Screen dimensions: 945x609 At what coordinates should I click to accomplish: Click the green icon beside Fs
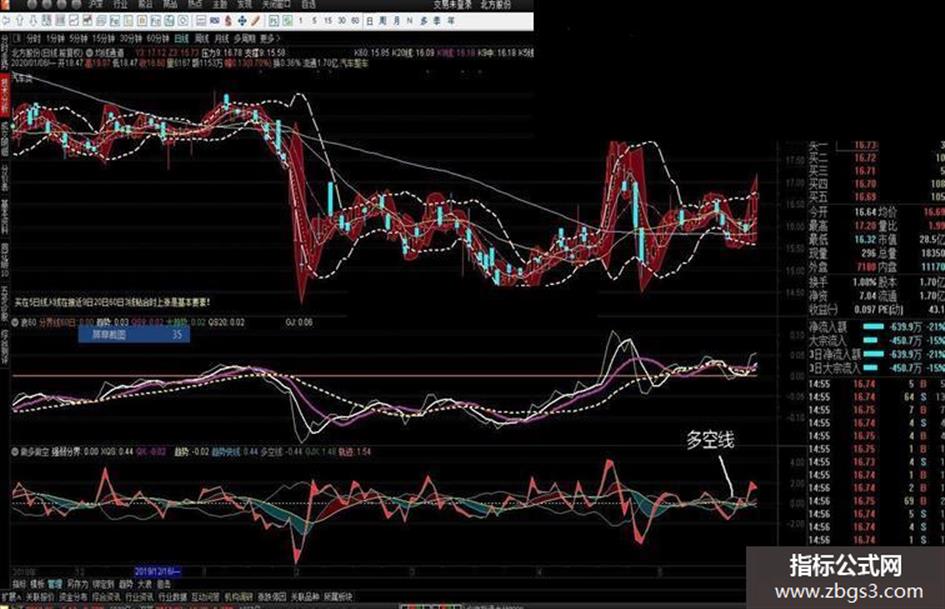(288, 21)
